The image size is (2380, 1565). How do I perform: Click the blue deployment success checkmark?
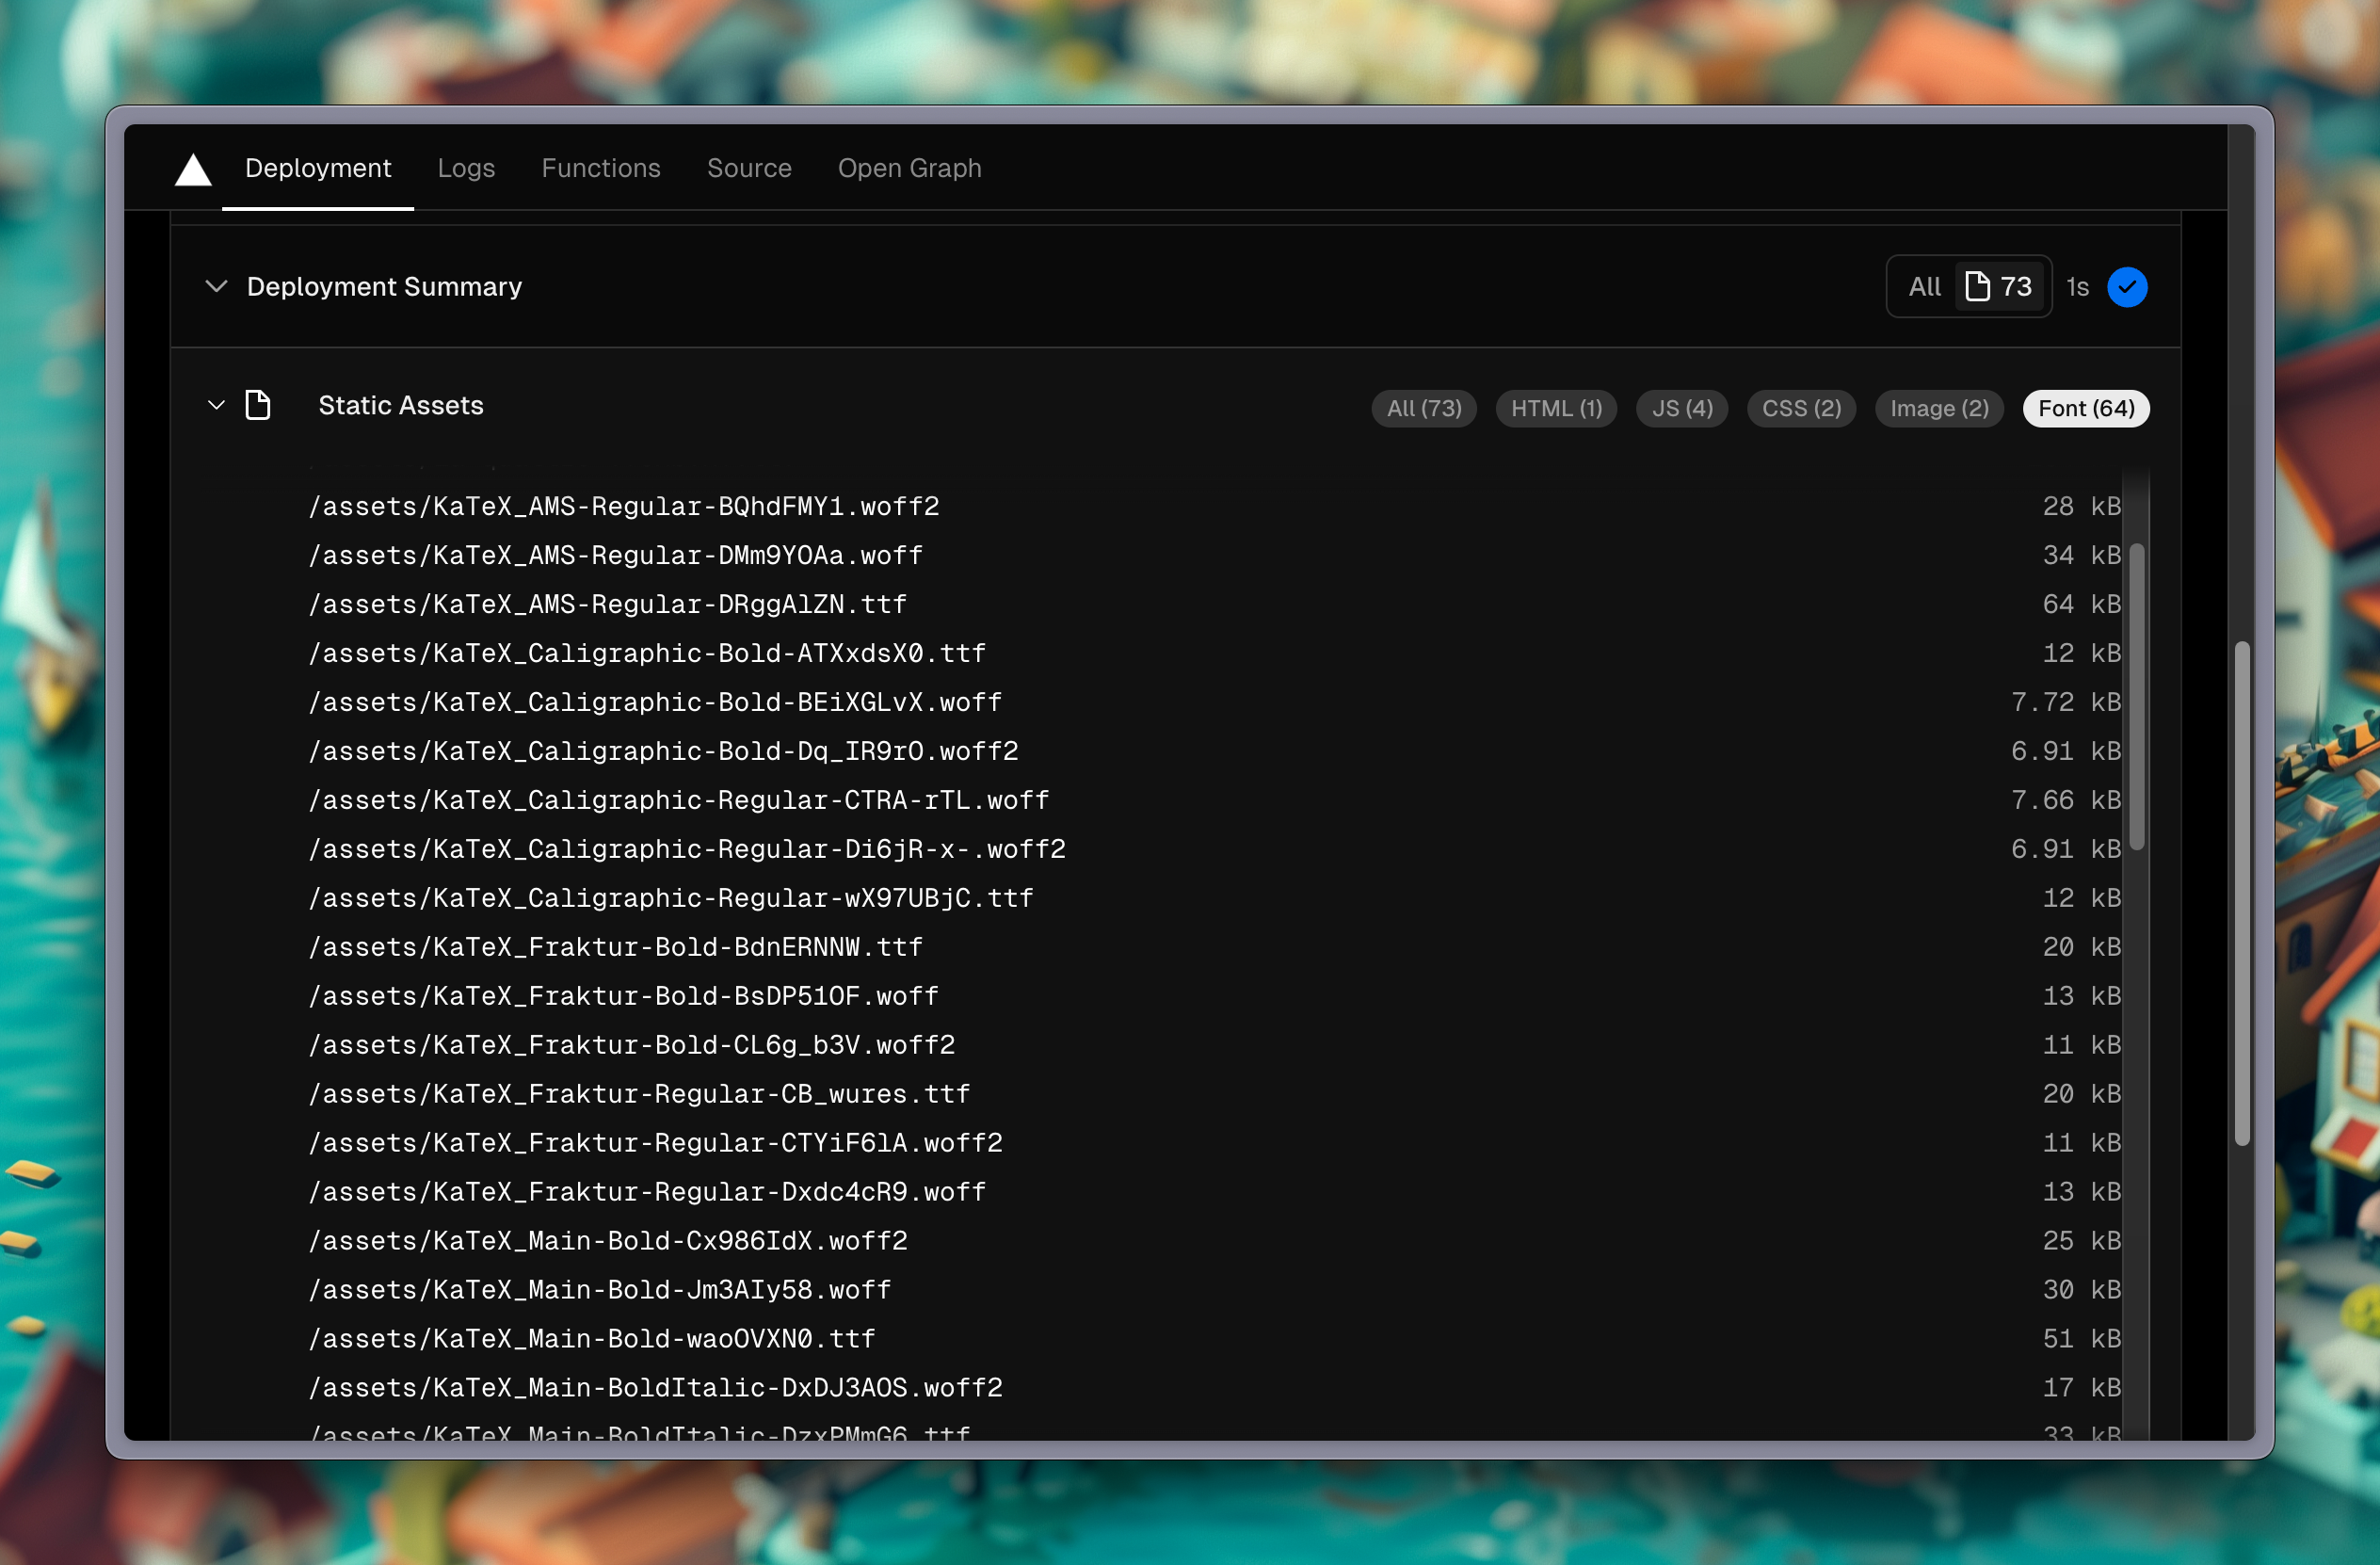2127,287
